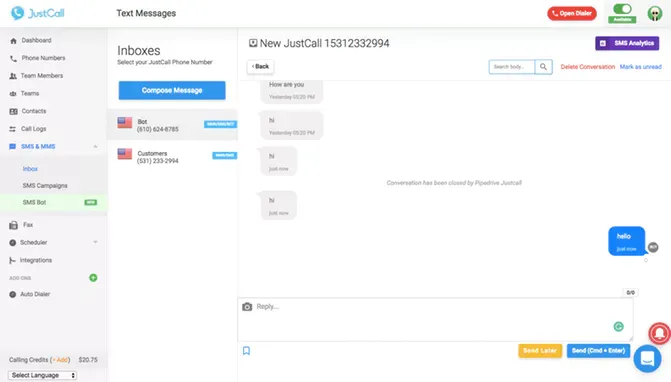Click the camera attachment icon

[x=247, y=307]
